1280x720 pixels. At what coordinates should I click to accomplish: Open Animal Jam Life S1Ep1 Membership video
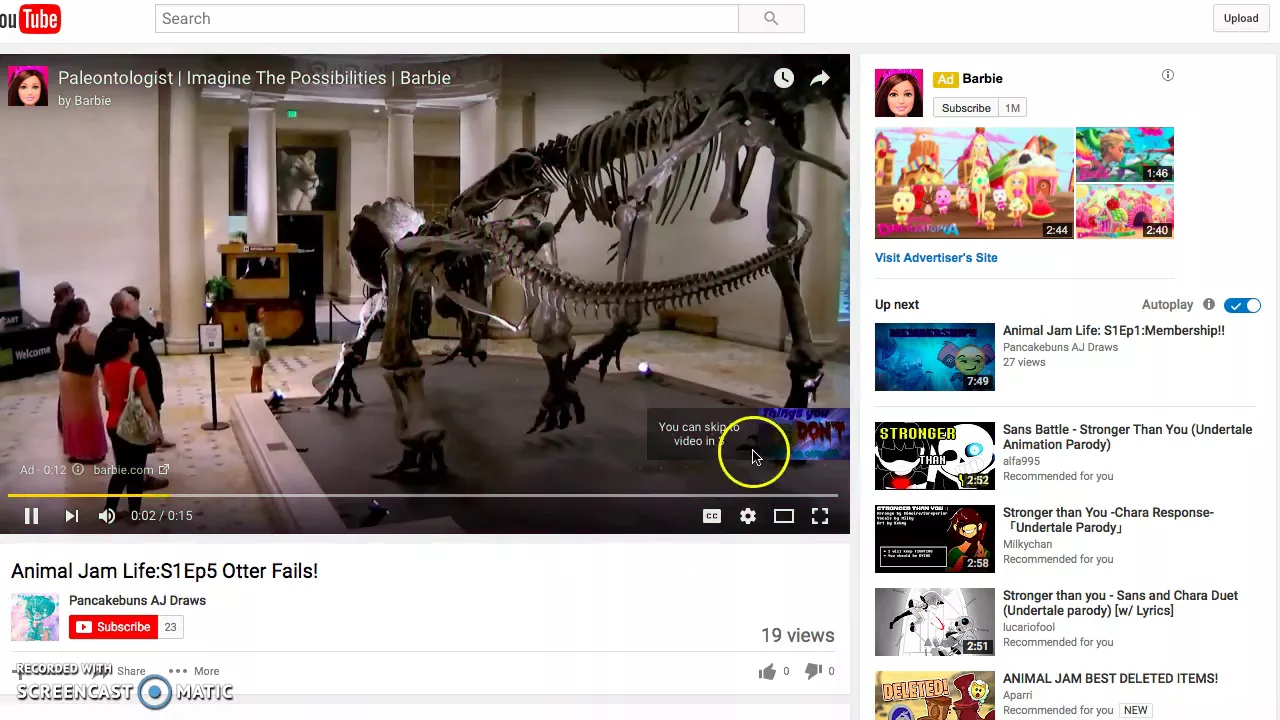pyautogui.click(x=1113, y=331)
